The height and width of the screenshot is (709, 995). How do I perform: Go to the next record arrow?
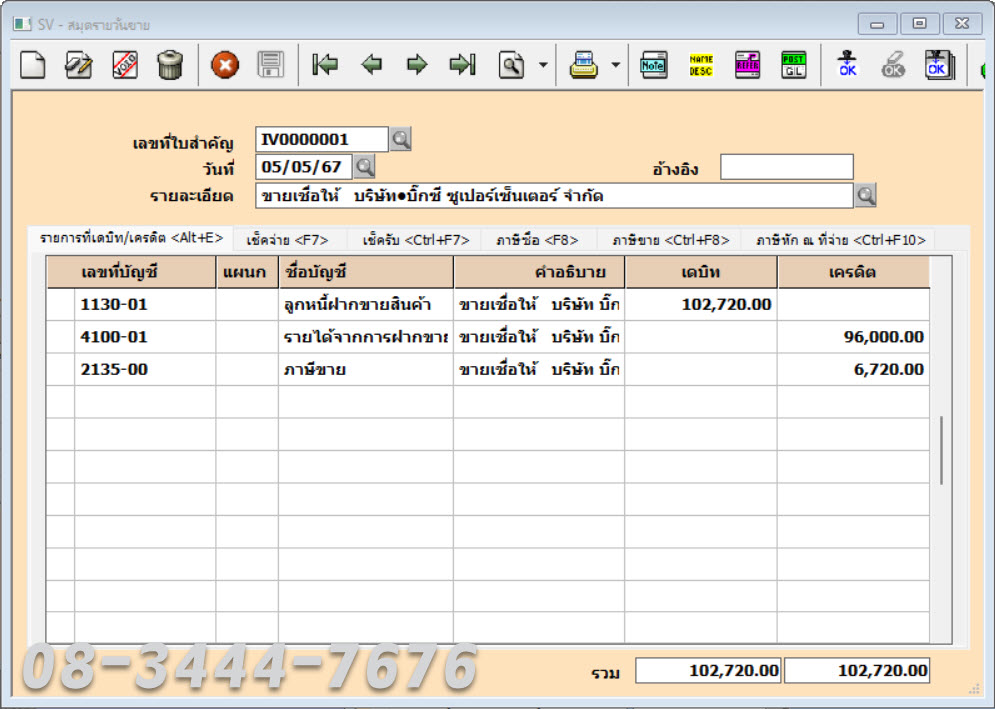[417, 65]
